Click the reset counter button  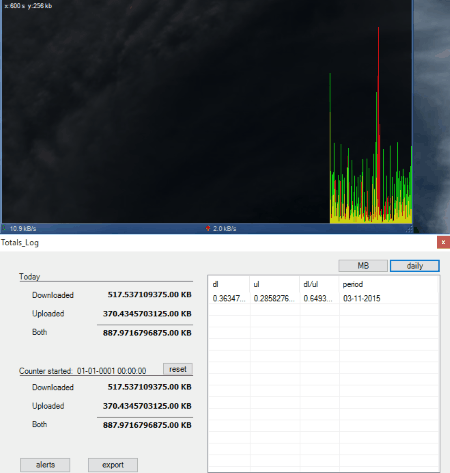(x=178, y=369)
